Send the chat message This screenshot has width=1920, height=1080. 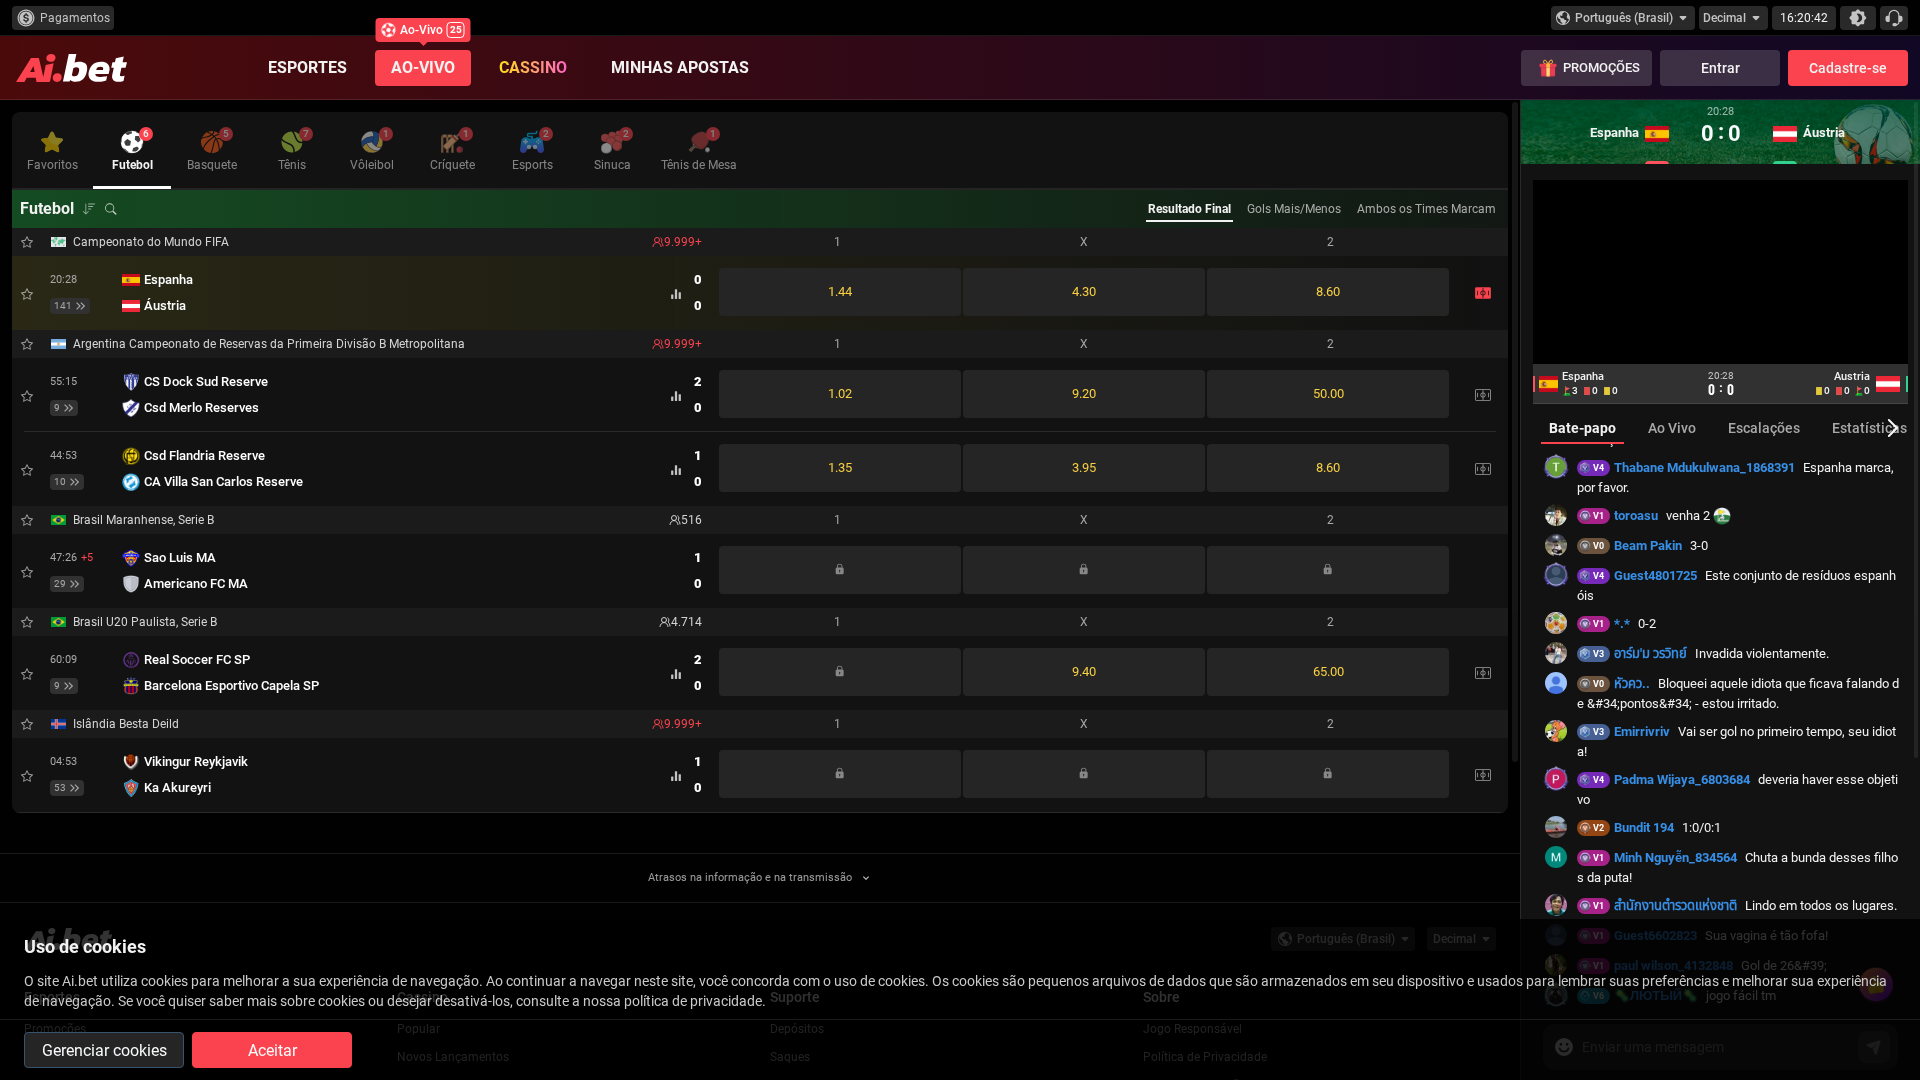[x=1873, y=1047]
